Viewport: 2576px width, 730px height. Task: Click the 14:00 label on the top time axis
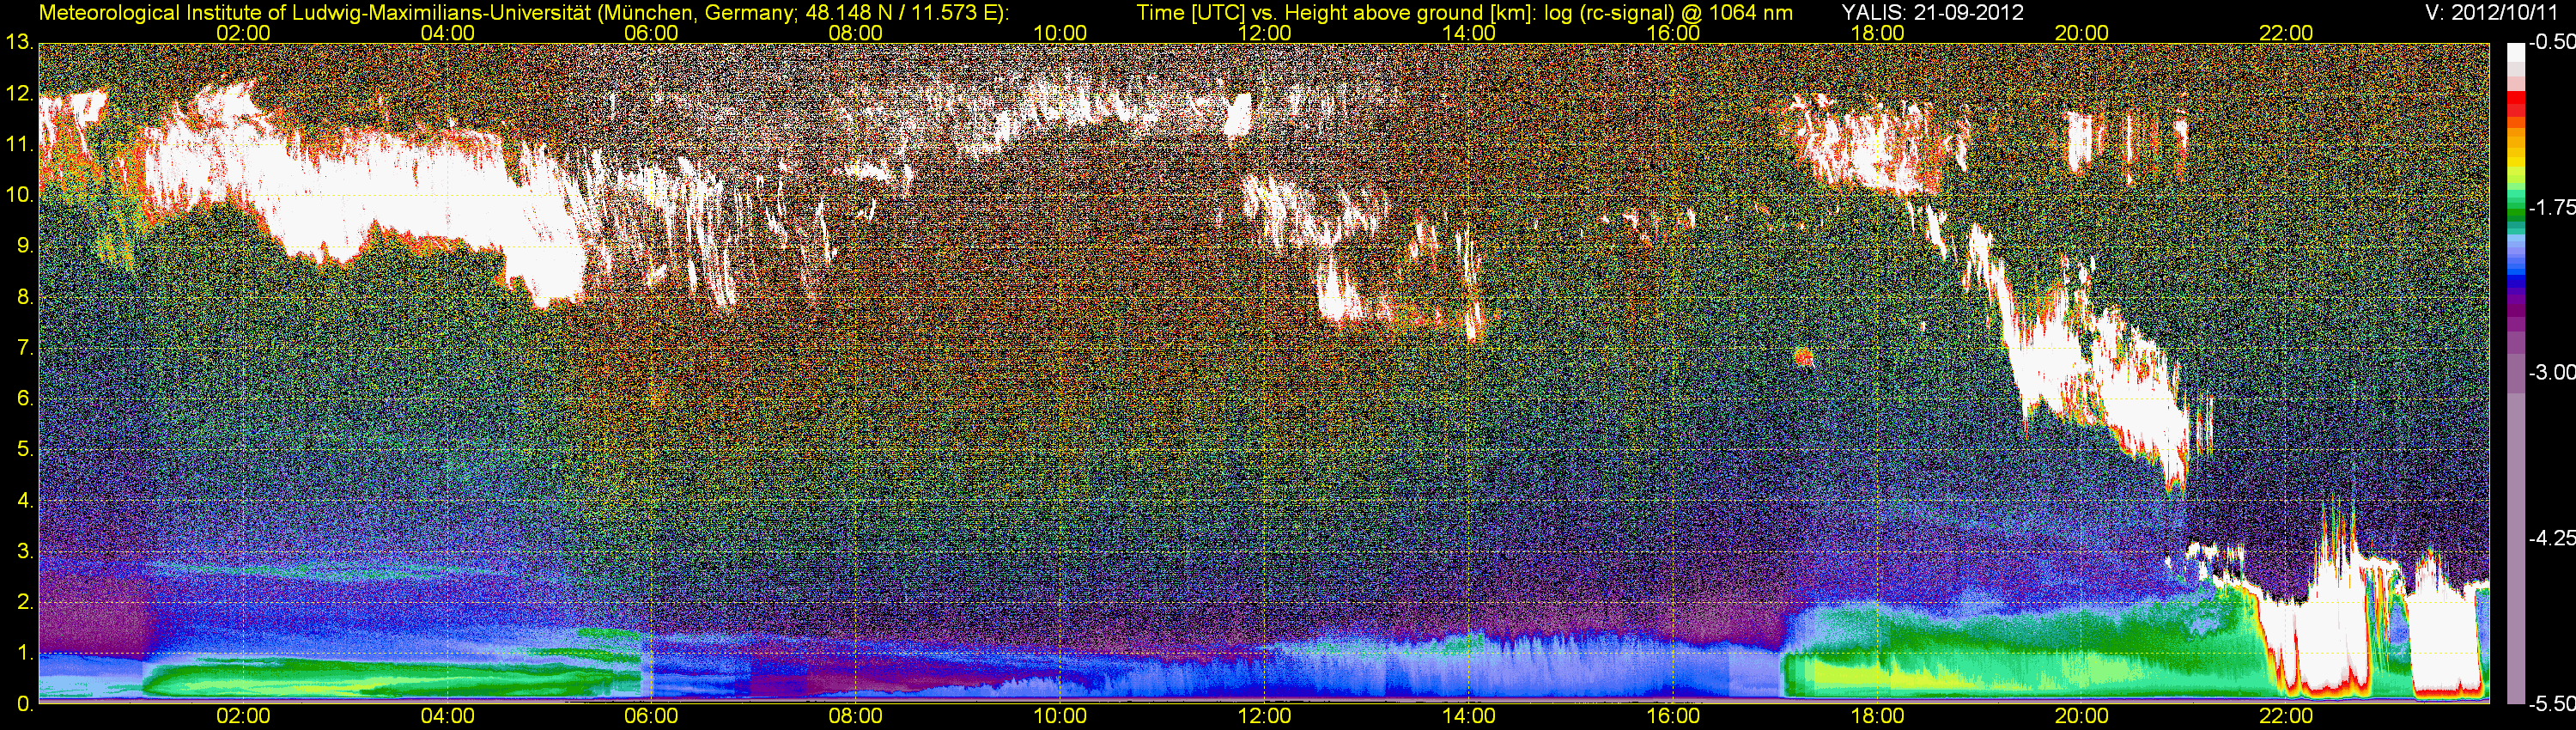(x=1469, y=33)
